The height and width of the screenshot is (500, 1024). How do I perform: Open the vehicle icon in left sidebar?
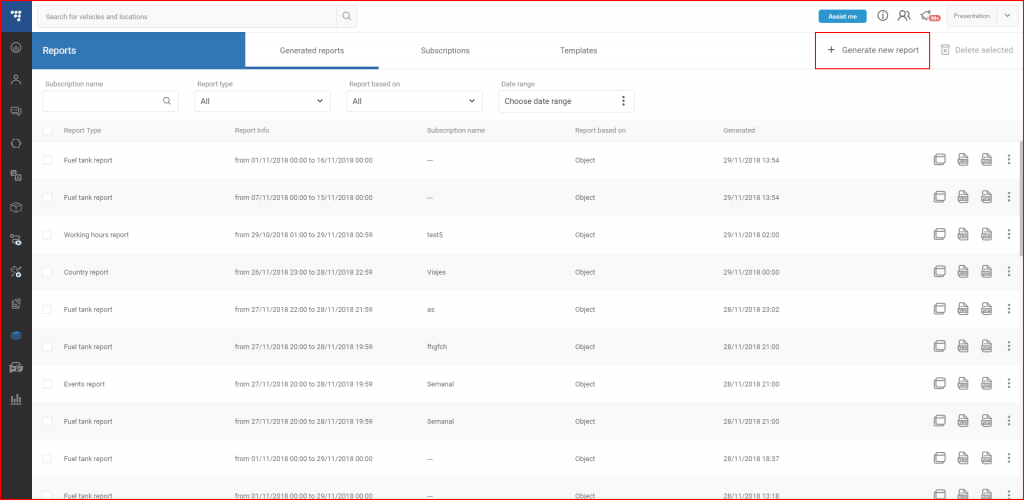tap(16, 367)
